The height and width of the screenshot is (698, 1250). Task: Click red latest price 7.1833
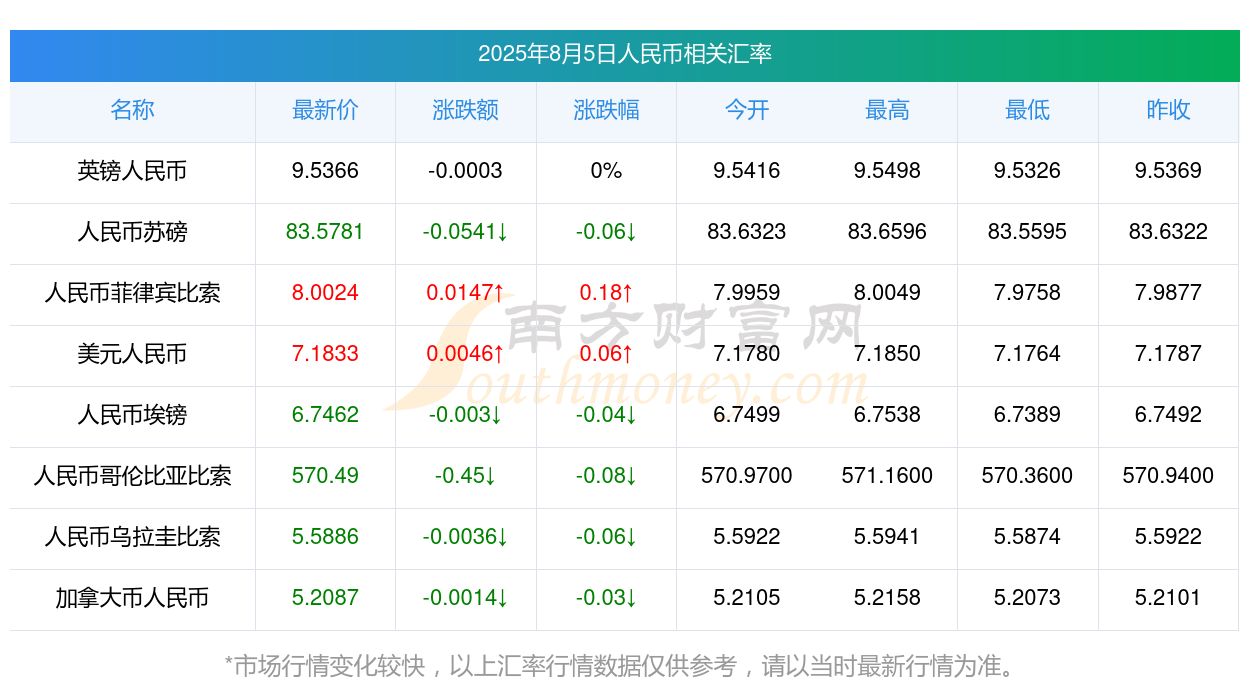click(325, 354)
